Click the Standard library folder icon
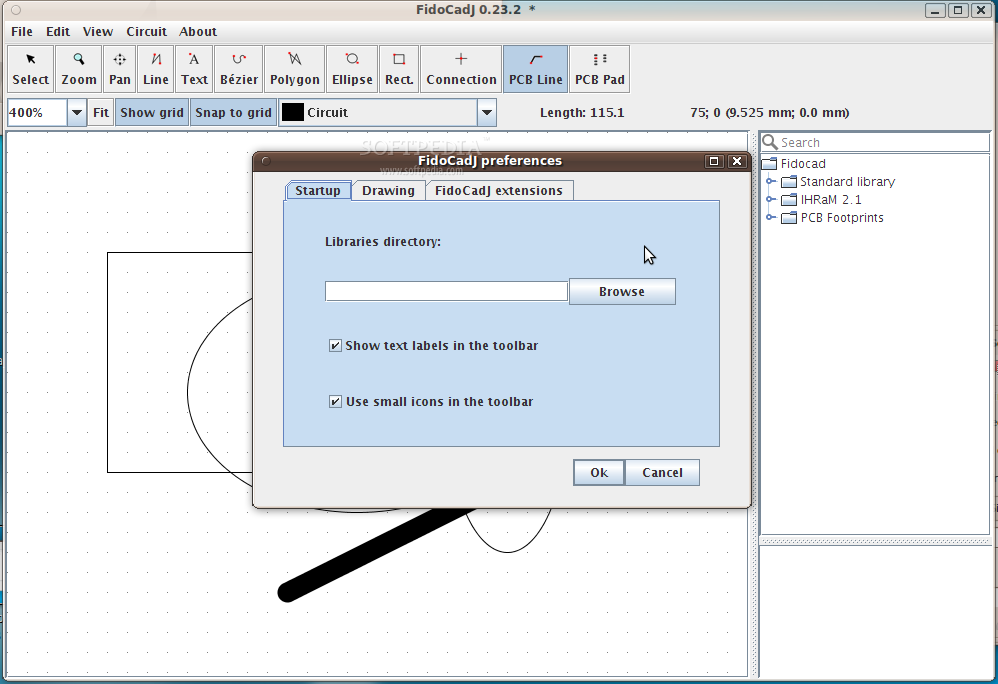This screenshot has width=998, height=684. [789, 182]
